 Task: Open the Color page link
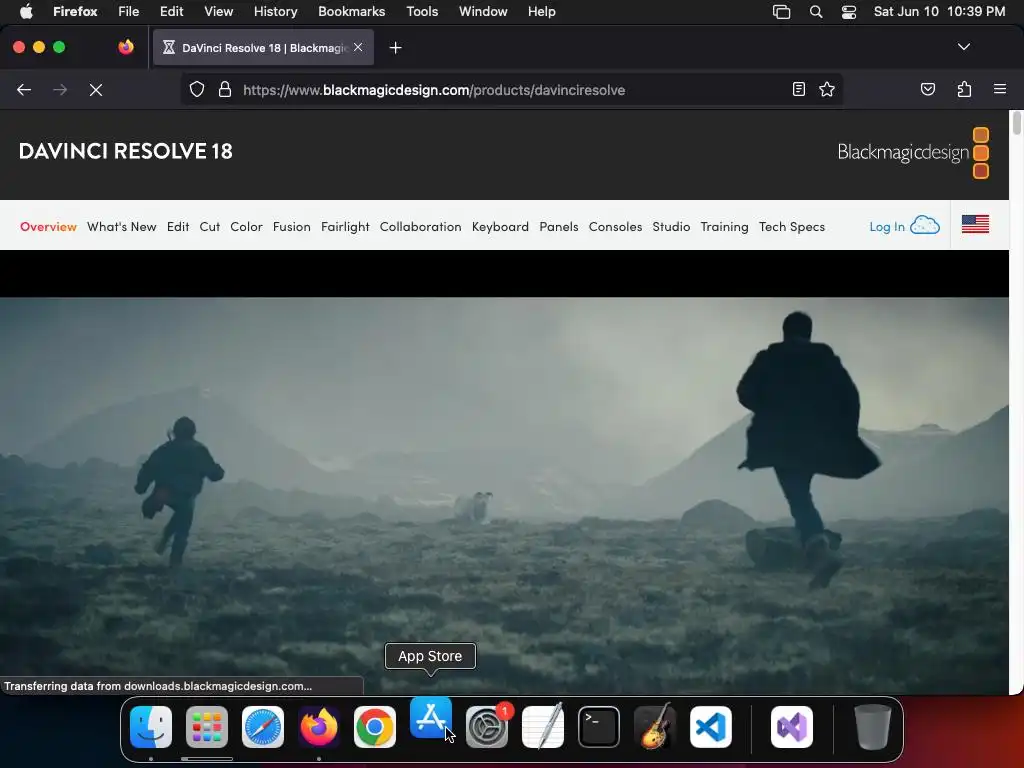coord(246,227)
